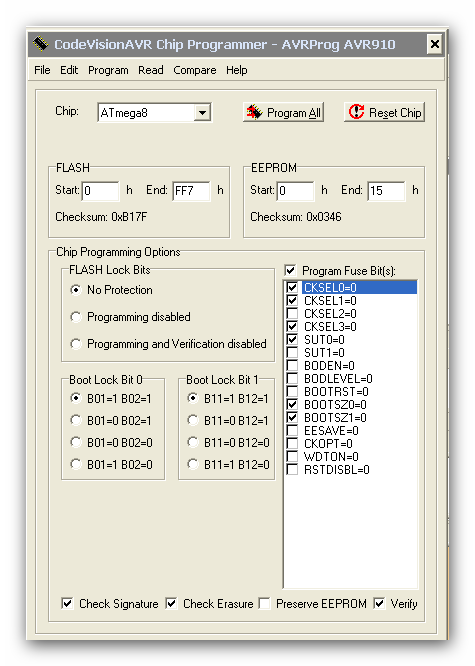The image size is (475, 666).
Task: Toggle the Check Signature checkbox
Action: tap(67, 603)
